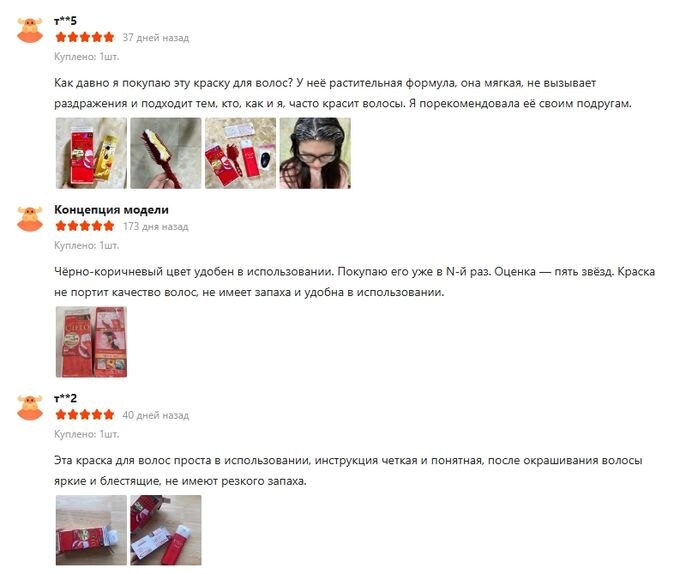680x574 pixels.
Task: Click the star rating of reviewer т**2
Action: click(x=85, y=415)
